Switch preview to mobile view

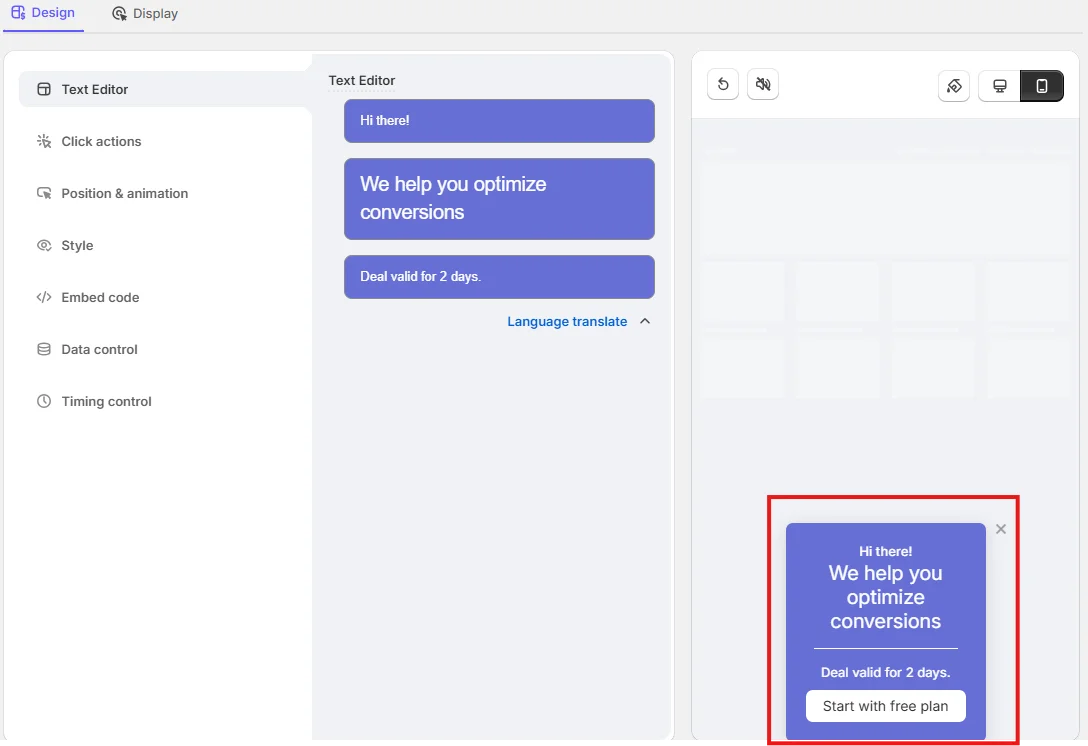[x=1042, y=86]
